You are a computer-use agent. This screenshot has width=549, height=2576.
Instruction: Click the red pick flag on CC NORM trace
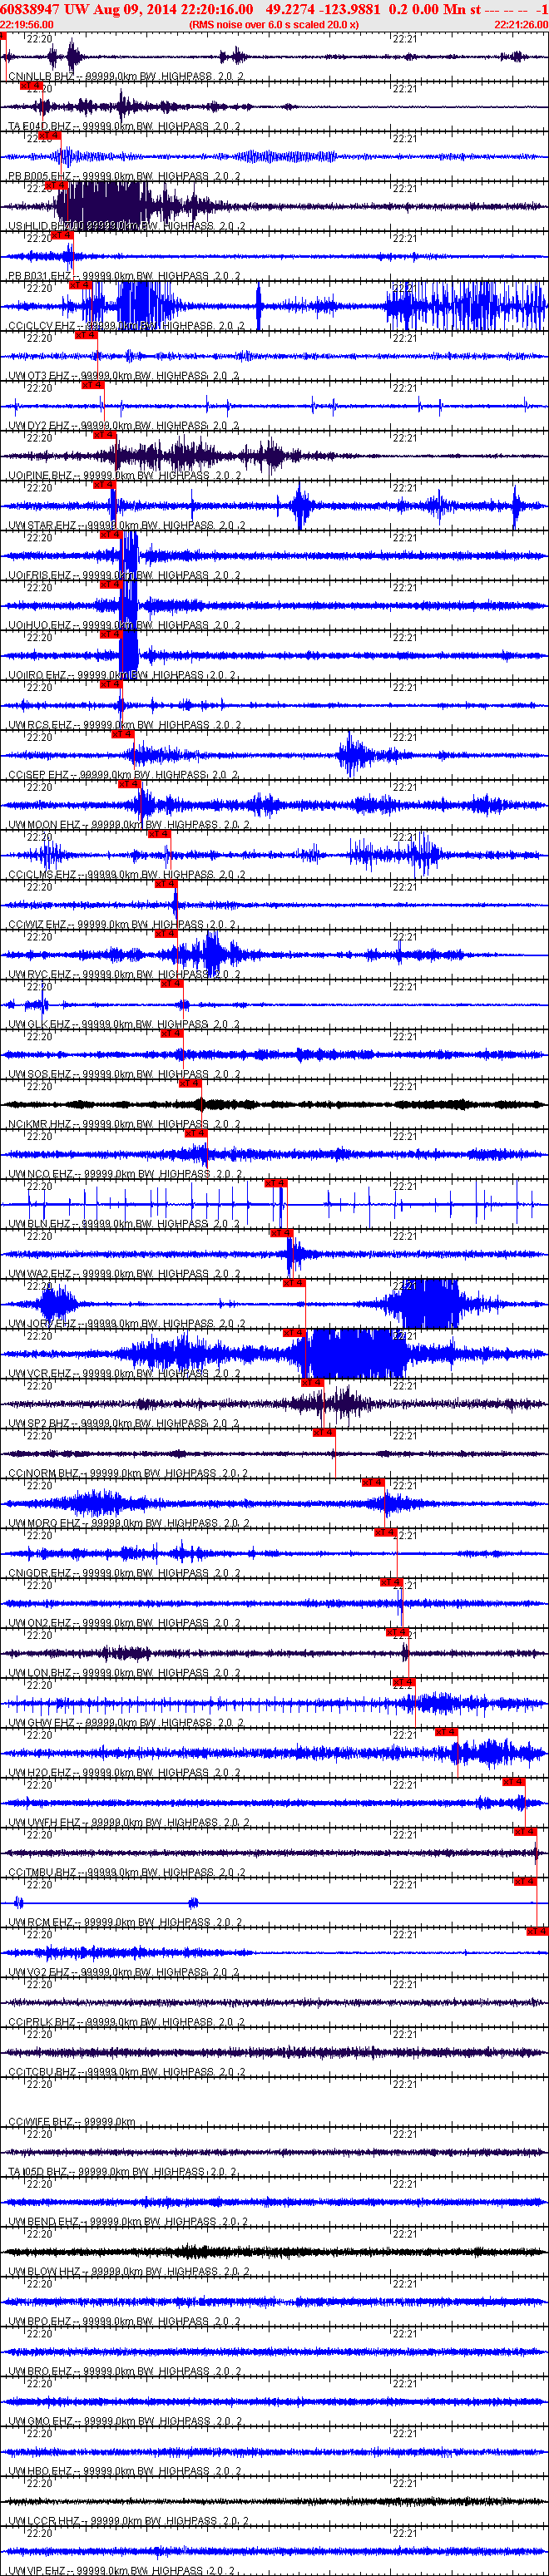pyautogui.click(x=323, y=1433)
